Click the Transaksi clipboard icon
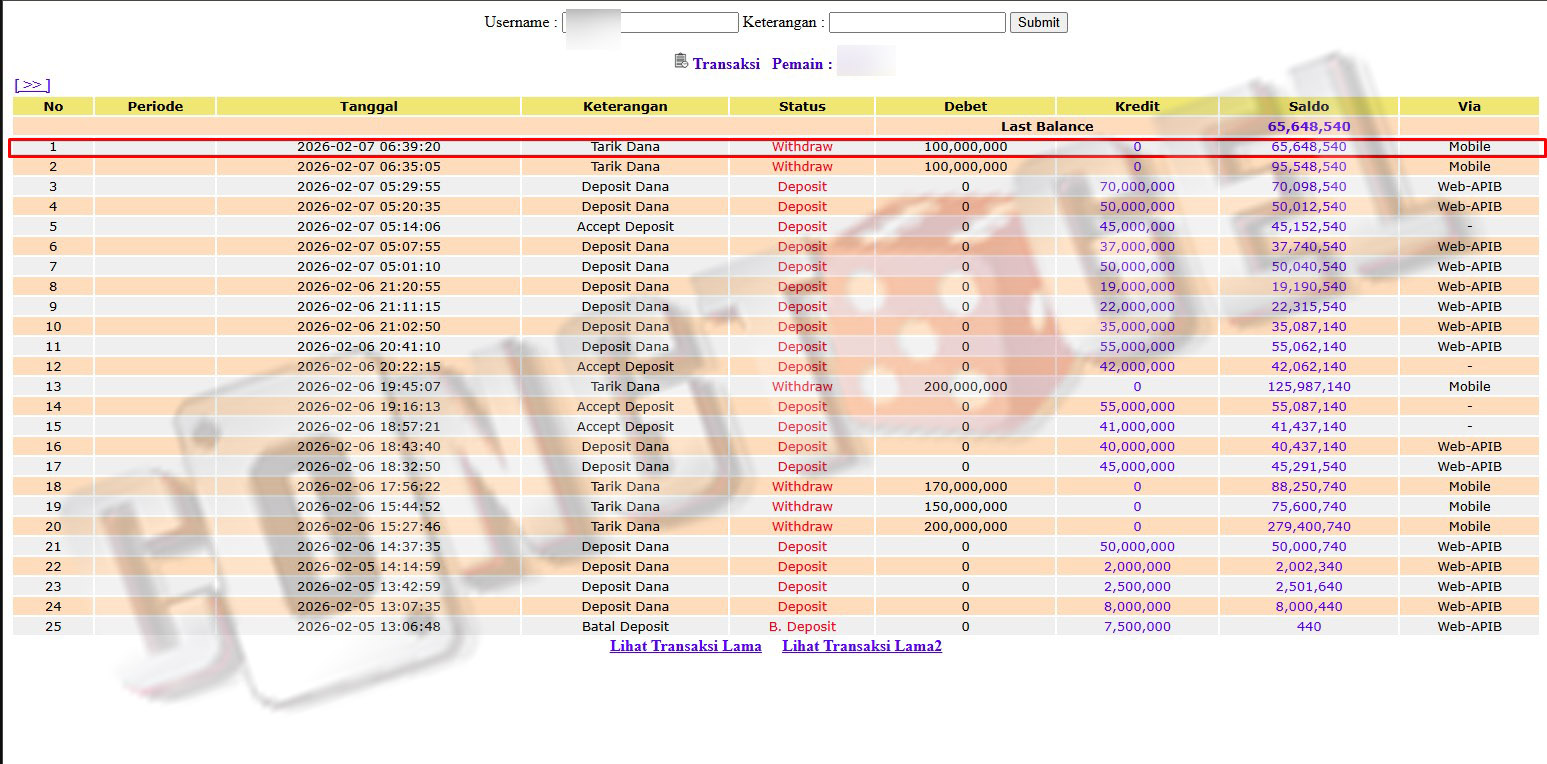 pos(681,62)
